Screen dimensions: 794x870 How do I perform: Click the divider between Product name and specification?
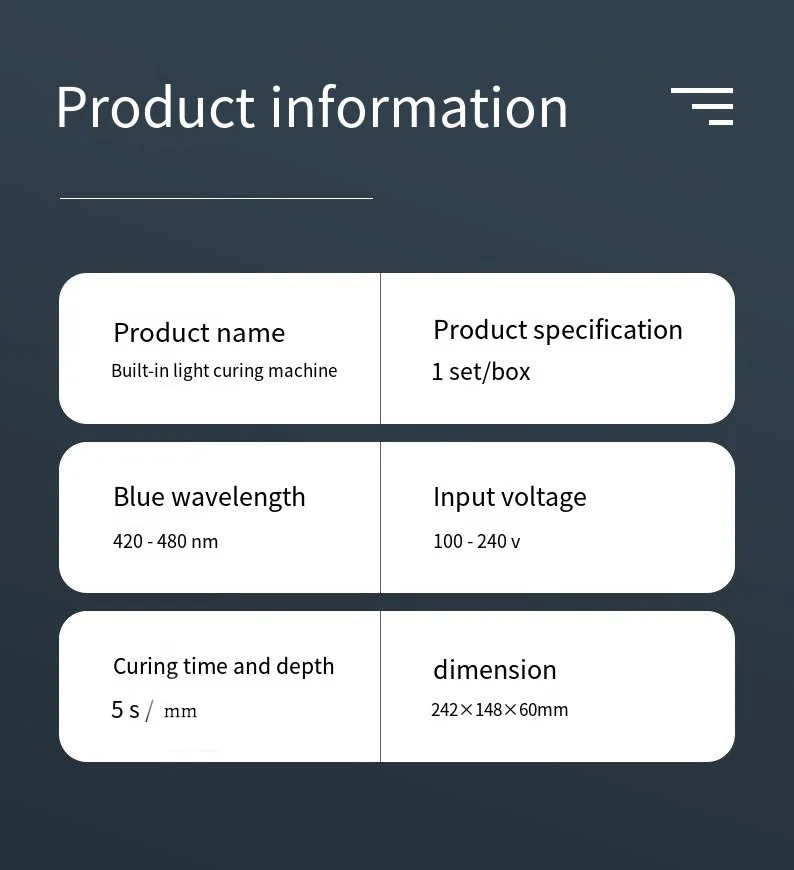click(x=380, y=348)
